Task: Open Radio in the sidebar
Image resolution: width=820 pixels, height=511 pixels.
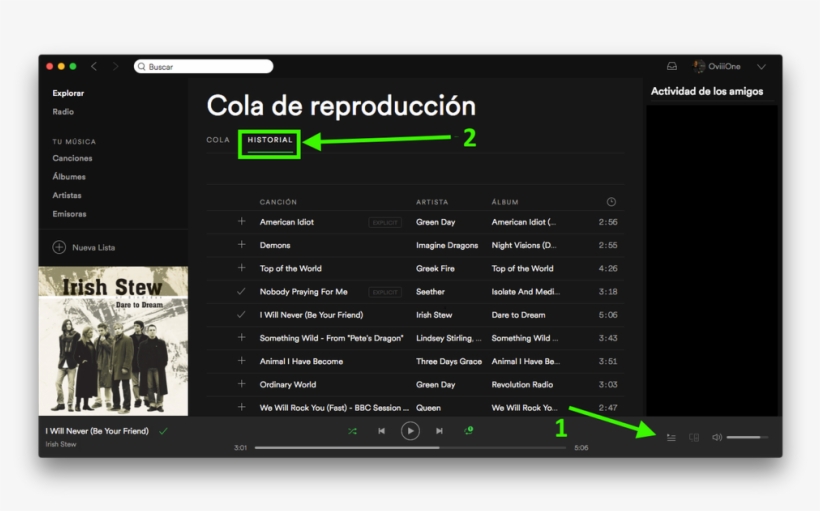Action: click(63, 111)
